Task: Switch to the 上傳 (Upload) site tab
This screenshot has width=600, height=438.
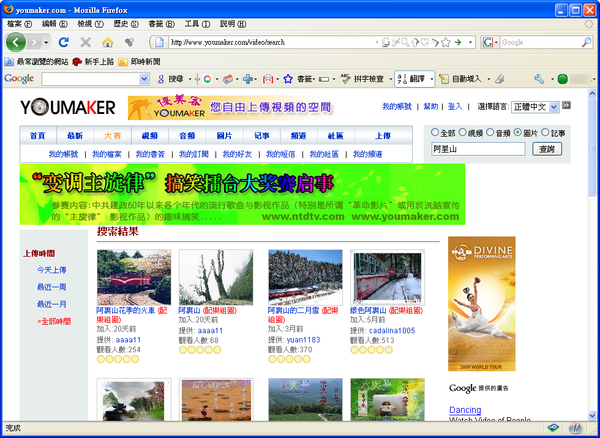Action: click(383, 135)
